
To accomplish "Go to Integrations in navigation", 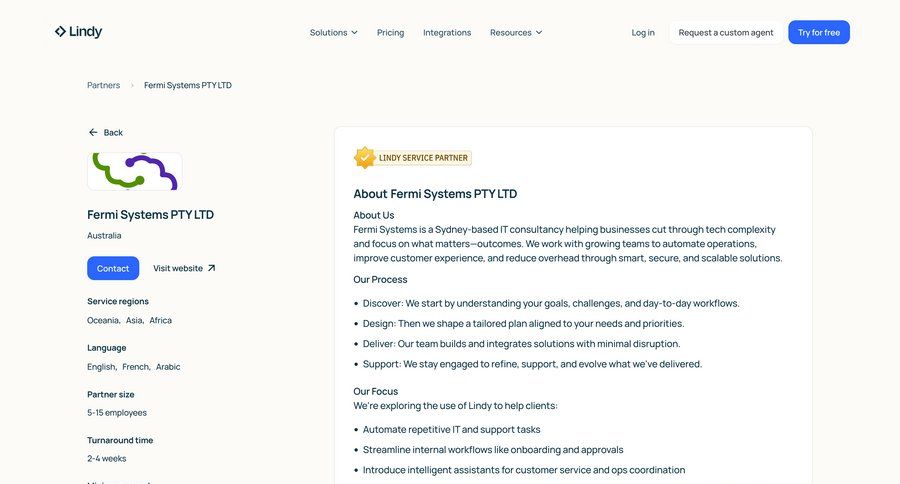I will coord(447,33).
